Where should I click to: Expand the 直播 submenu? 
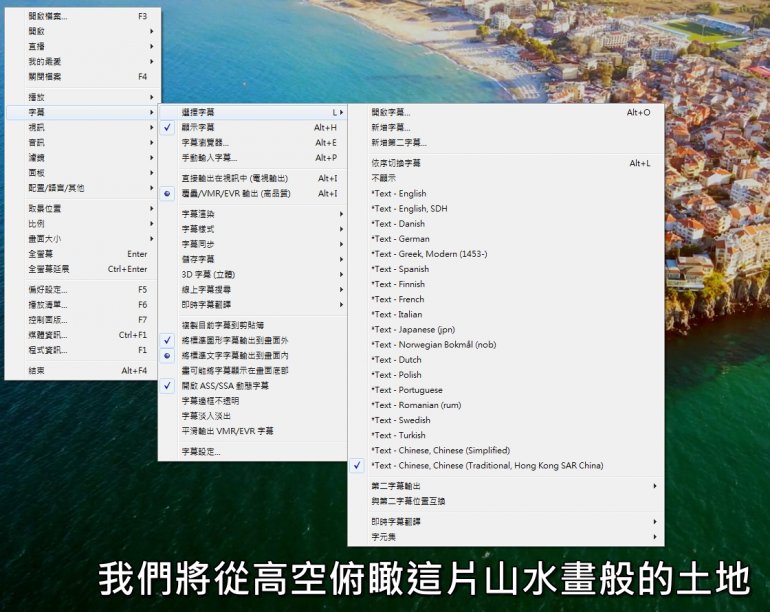[82, 46]
